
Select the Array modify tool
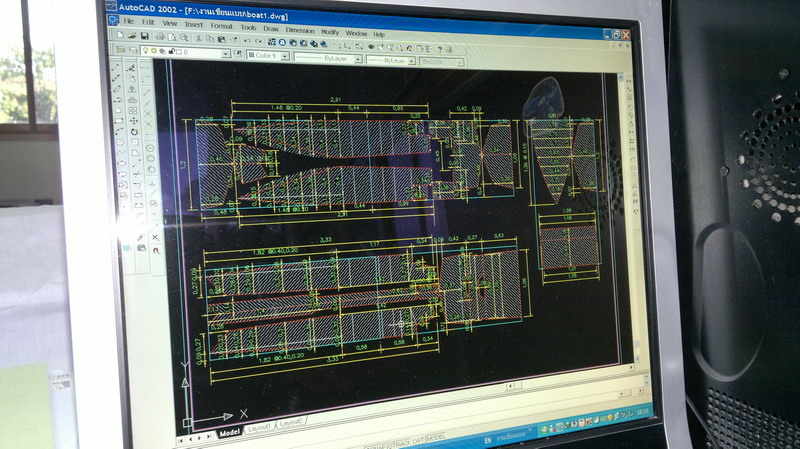click(133, 111)
